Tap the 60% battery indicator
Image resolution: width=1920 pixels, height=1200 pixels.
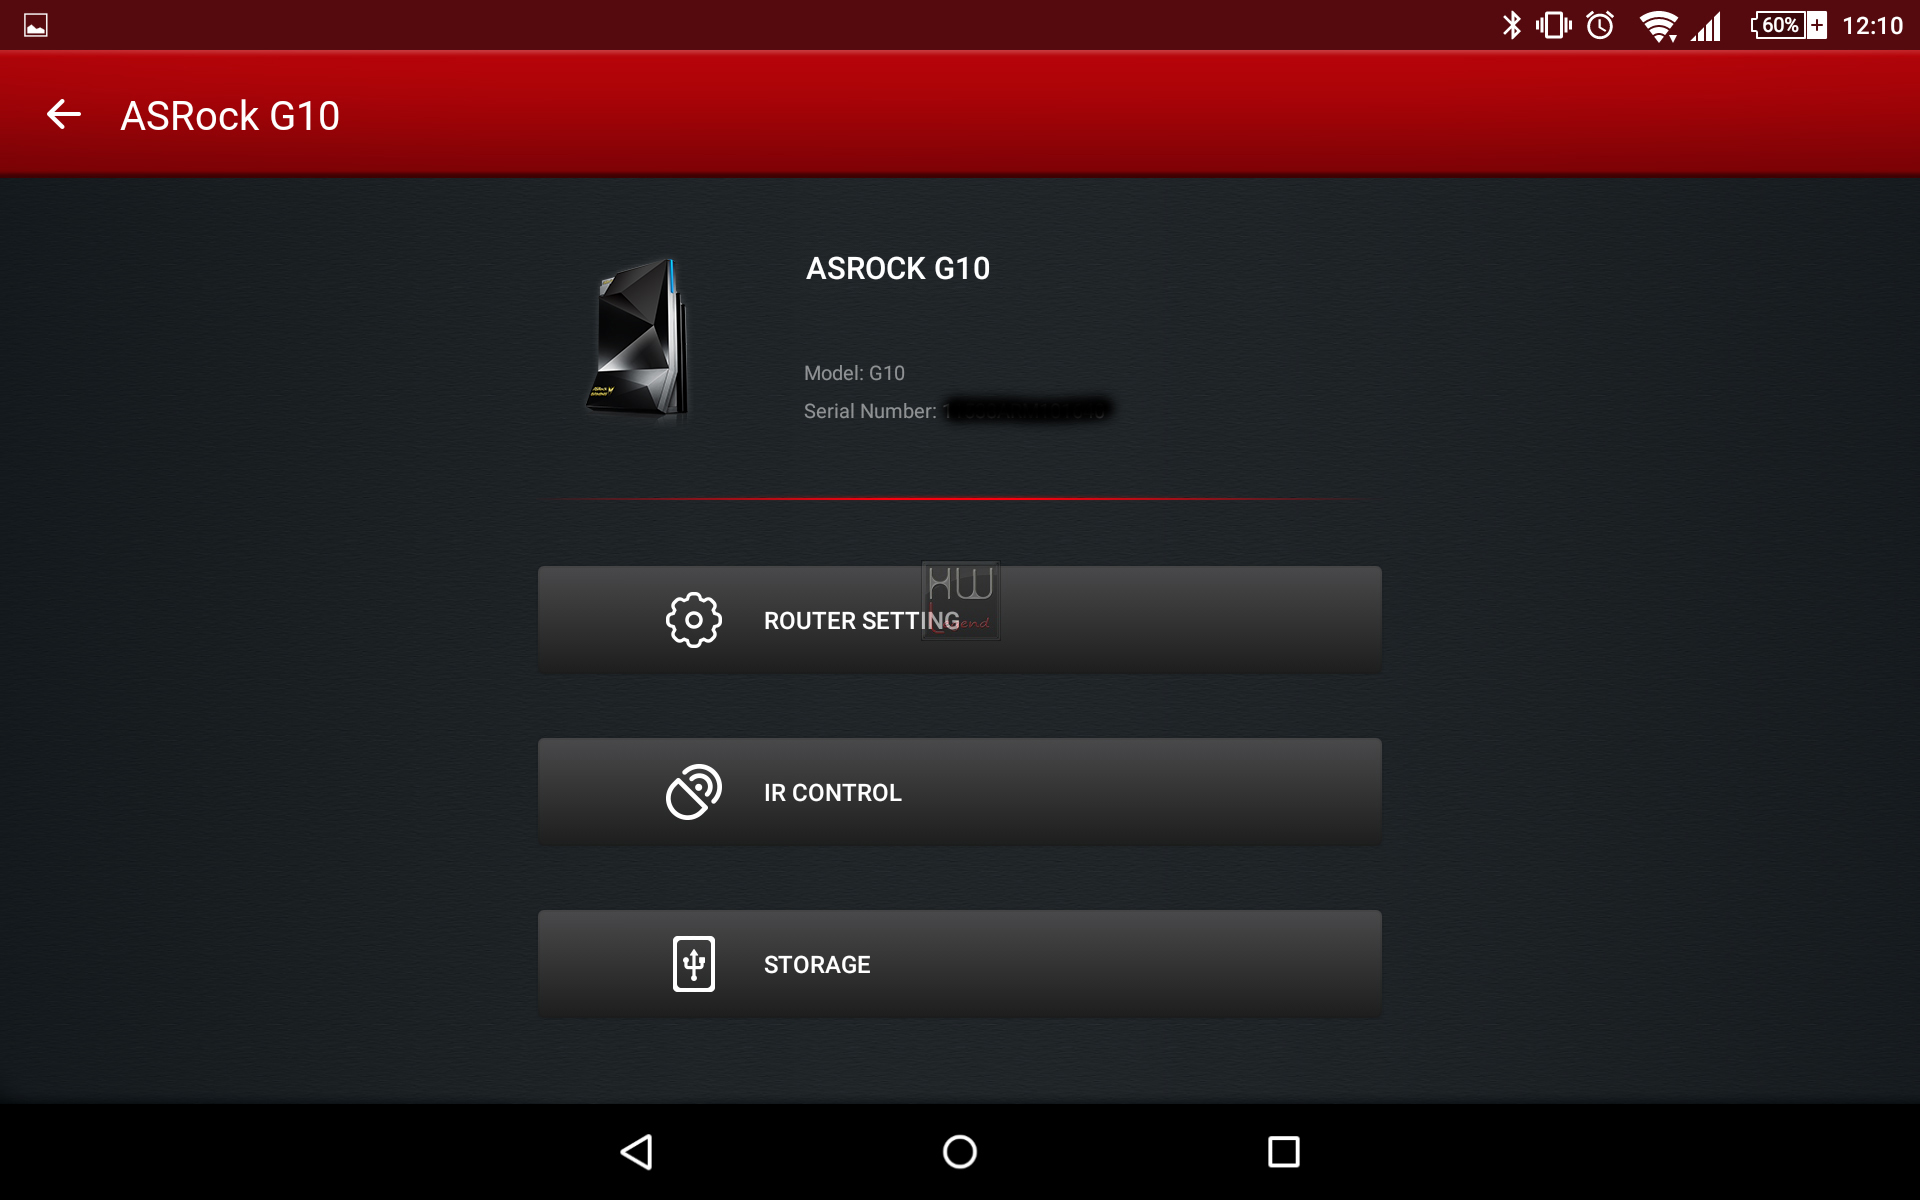tap(1789, 25)
